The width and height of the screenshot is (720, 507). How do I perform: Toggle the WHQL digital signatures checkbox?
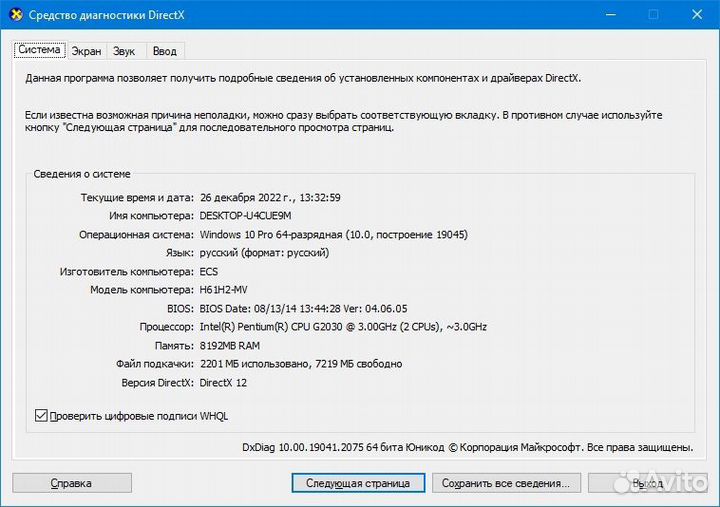click(41, 415)
